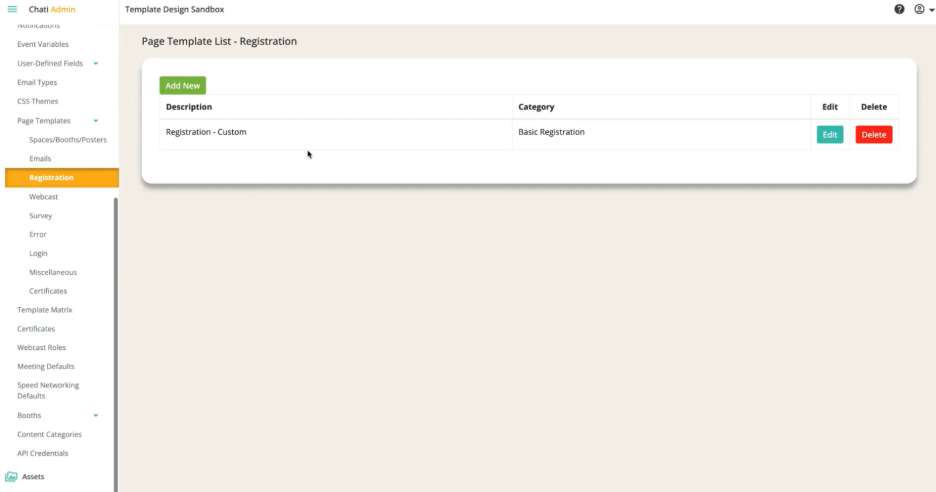The image size is (936, 492).
Task: Delete the Registration - Custom template
Action: pyautogui.click(x=873, y=134)
